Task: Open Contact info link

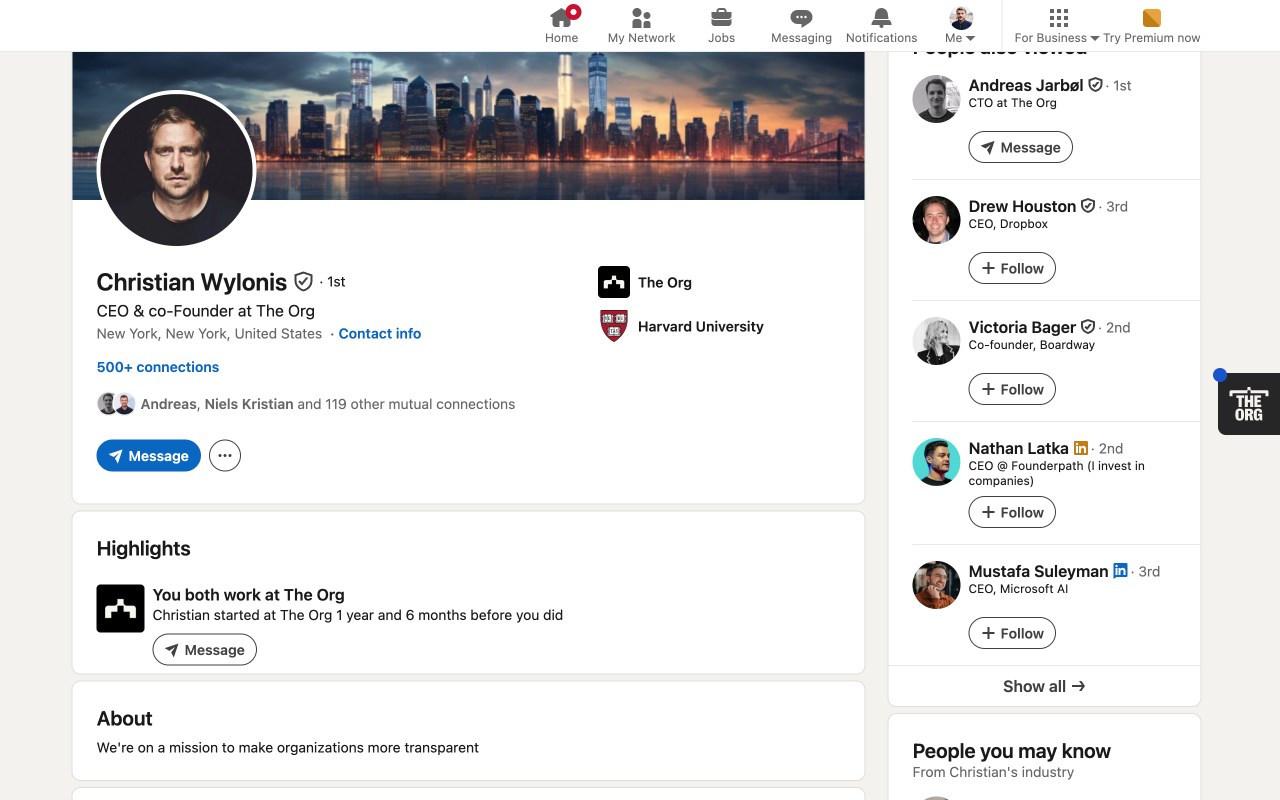Action: click(x=380, y=334)
